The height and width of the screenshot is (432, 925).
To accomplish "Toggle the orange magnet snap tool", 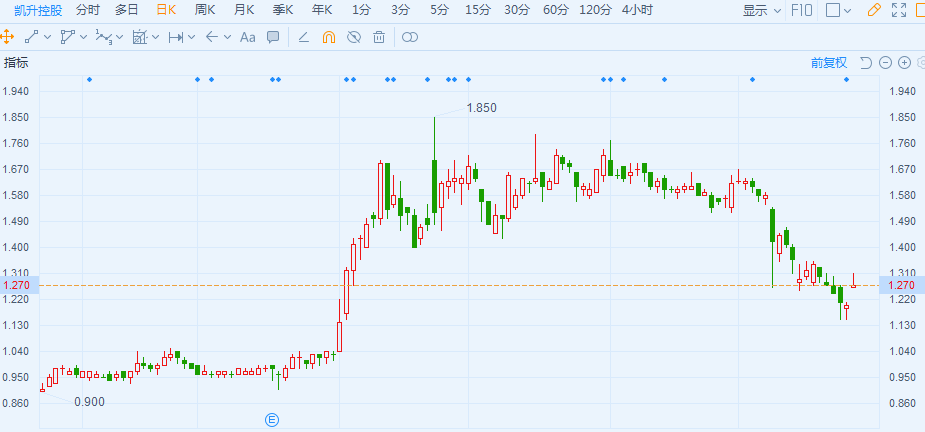I will [x=329, y=37].
